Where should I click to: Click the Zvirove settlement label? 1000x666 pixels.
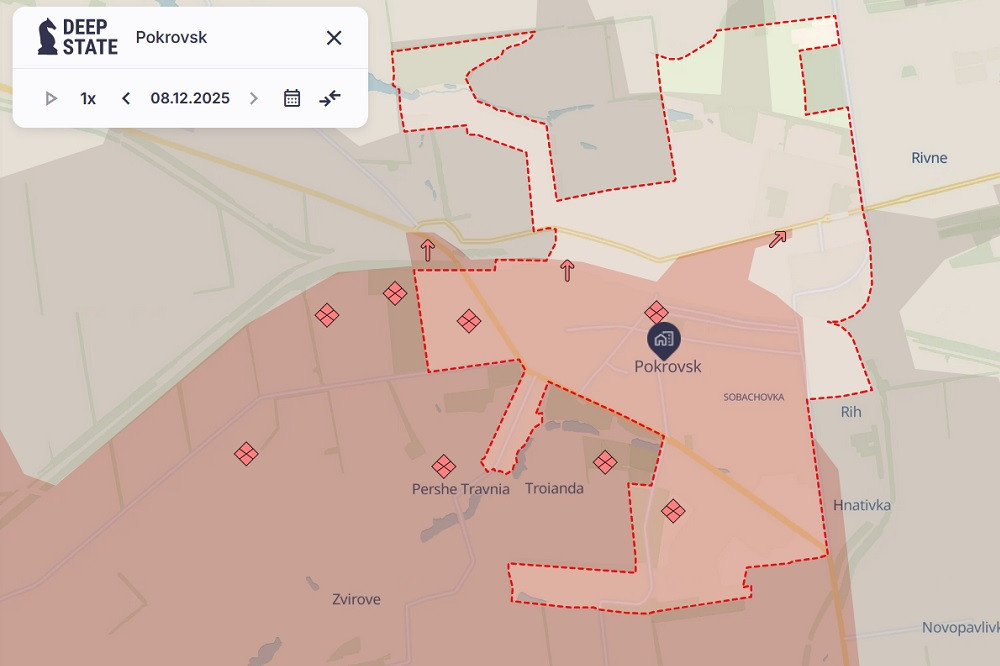click(x=356, y=600)
